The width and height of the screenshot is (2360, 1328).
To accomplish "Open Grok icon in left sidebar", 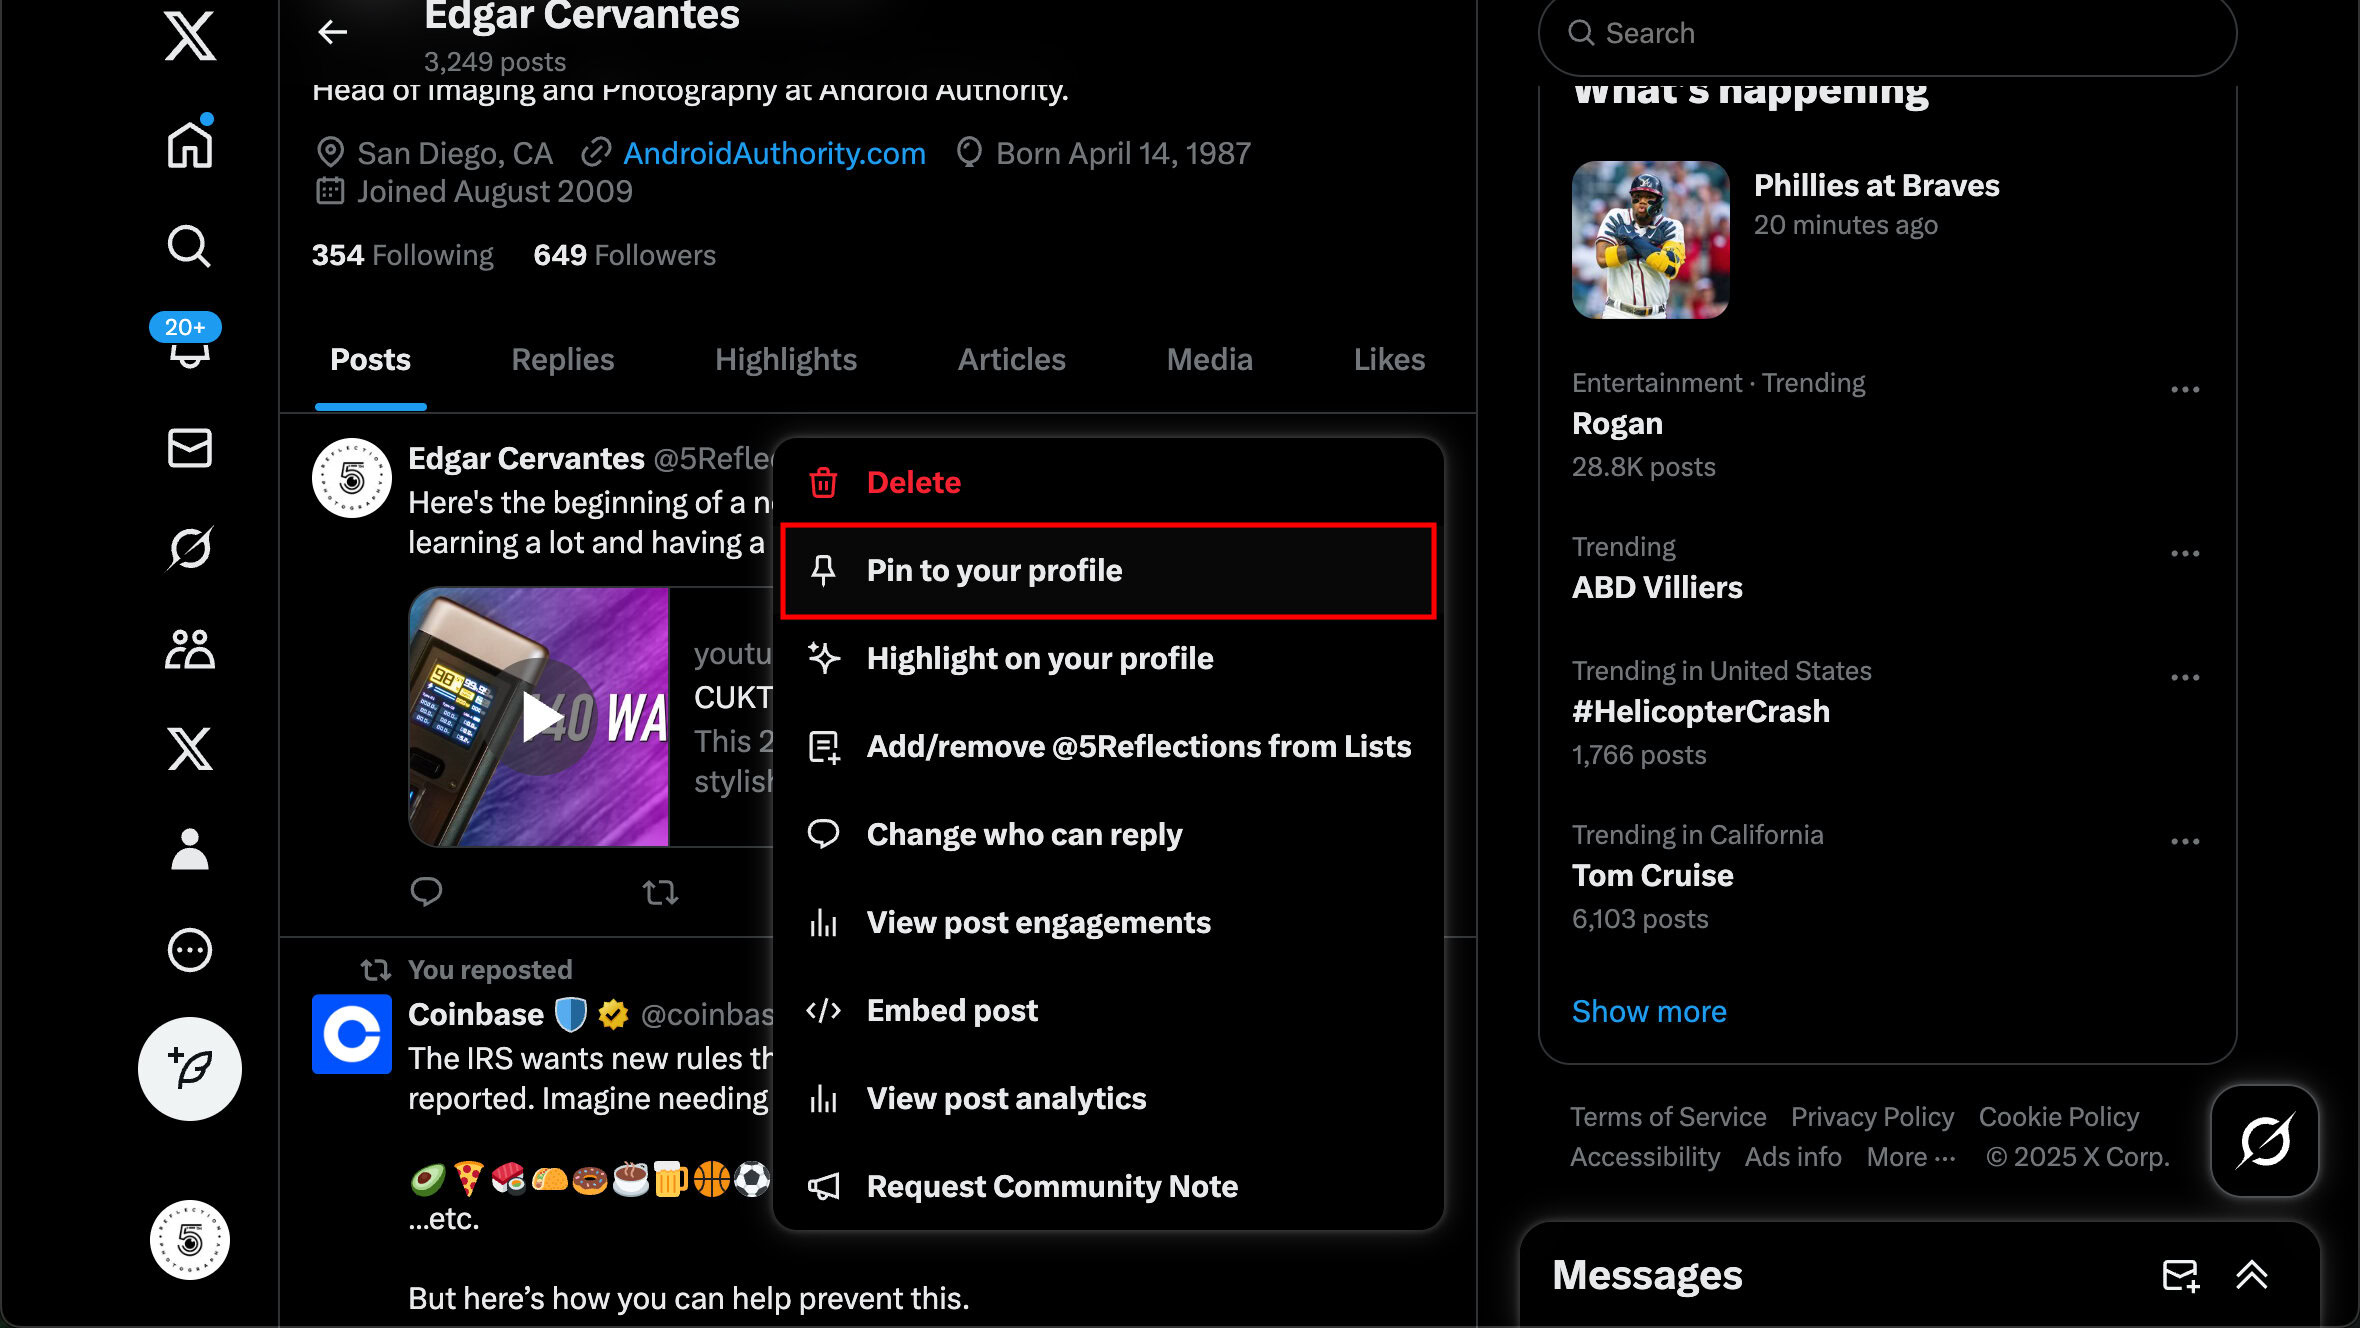I will pos(189,548).
